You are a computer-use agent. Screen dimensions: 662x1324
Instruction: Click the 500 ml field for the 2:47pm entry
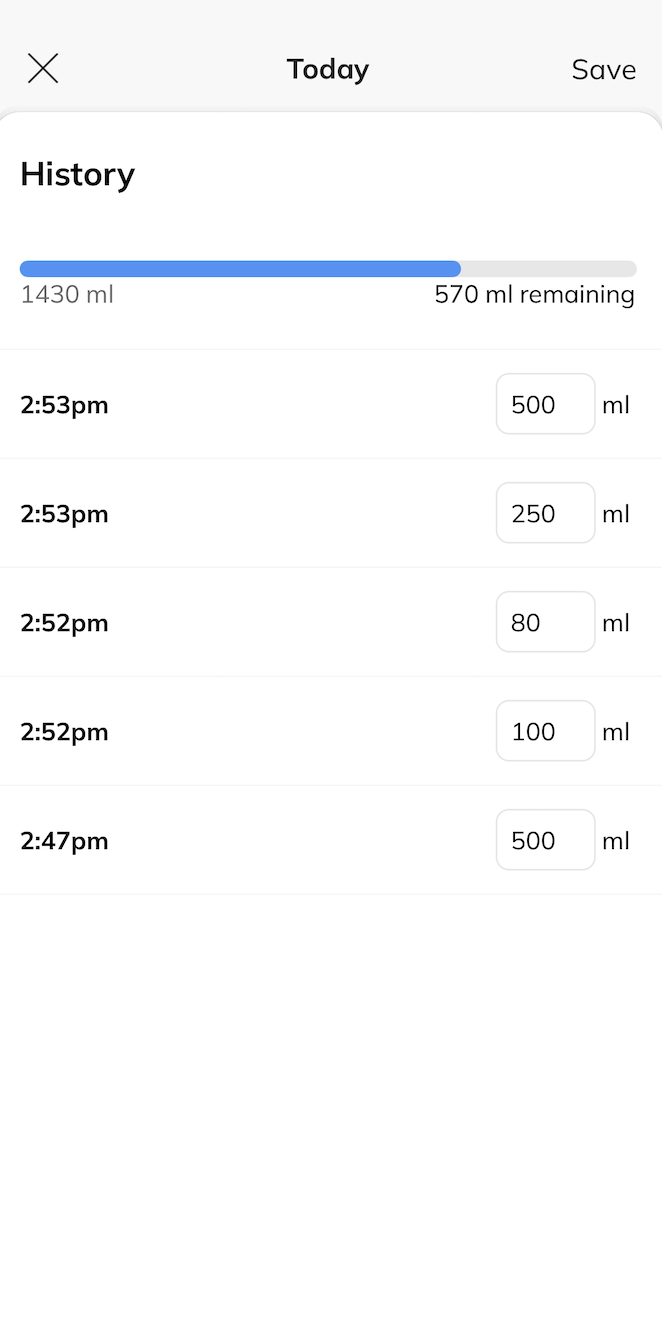pyautogui.click(x=545, y=840)
